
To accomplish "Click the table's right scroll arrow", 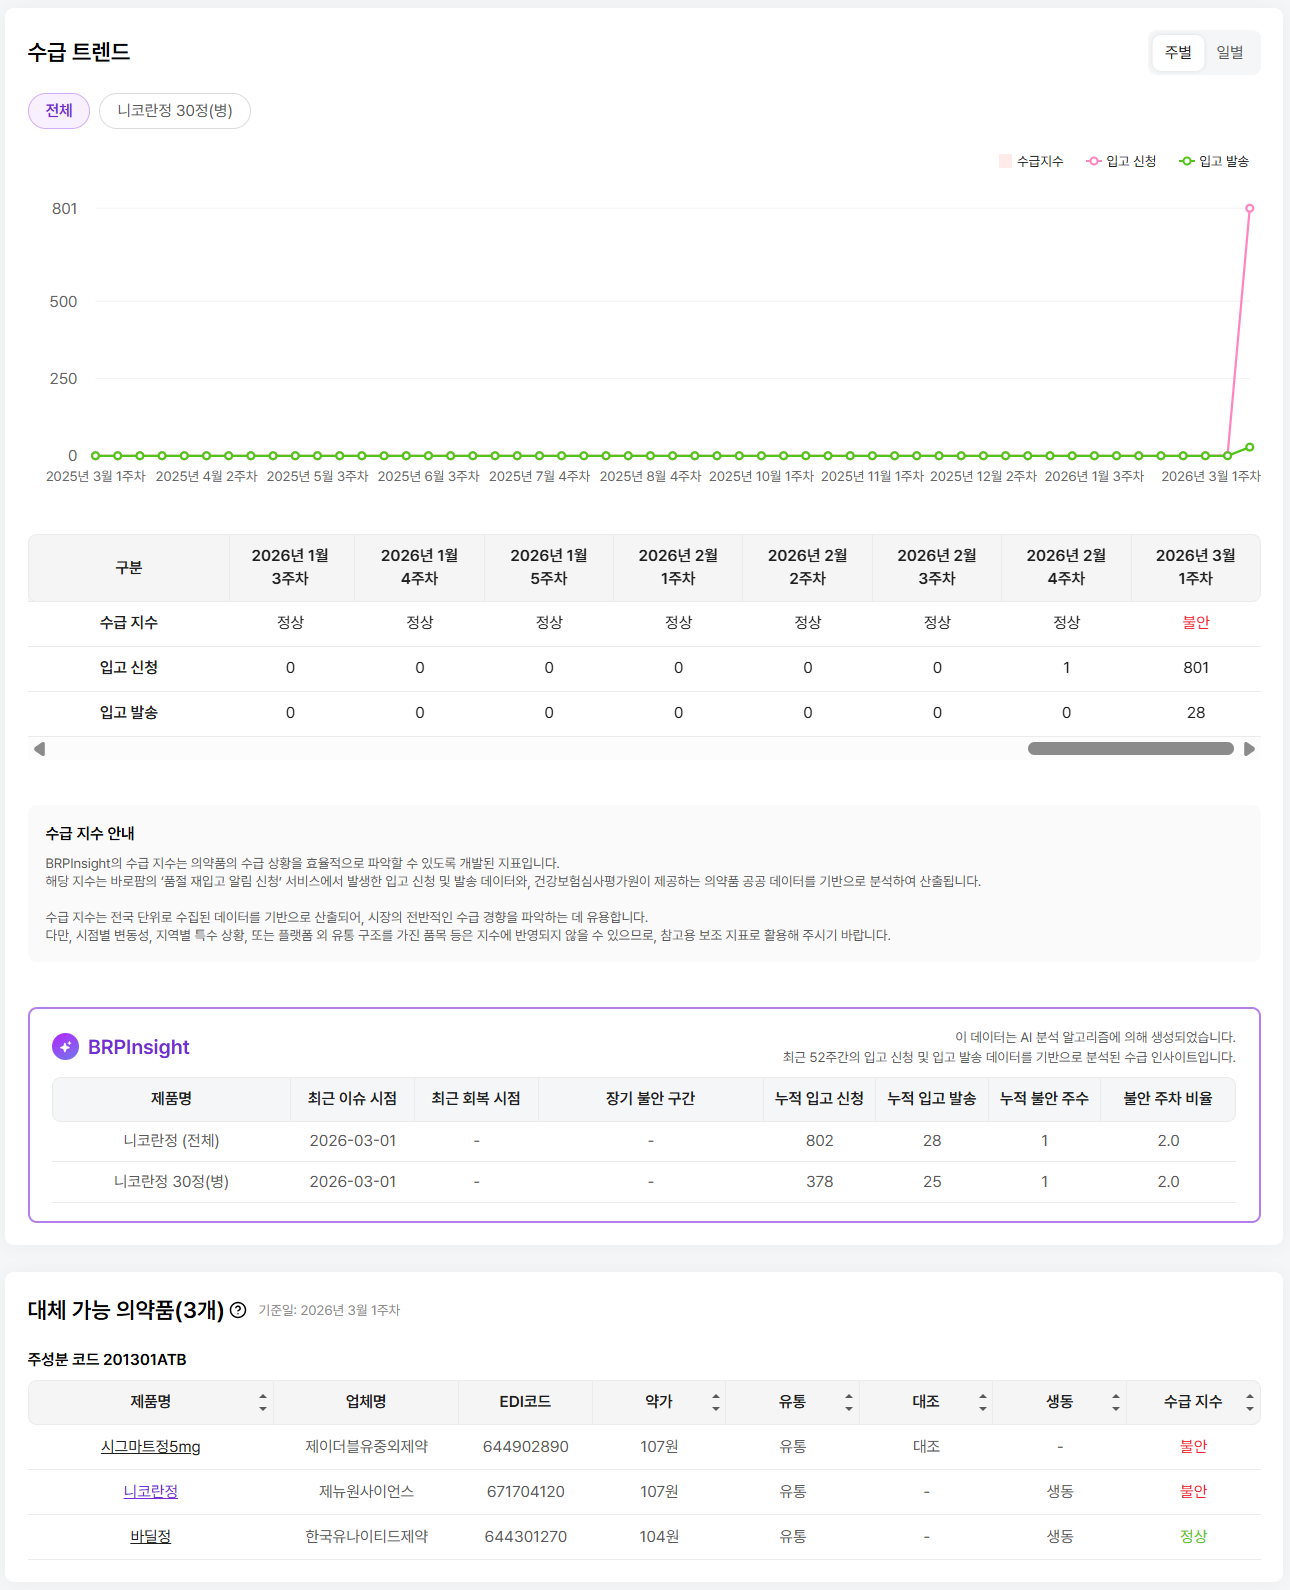I will [1249, 749].
